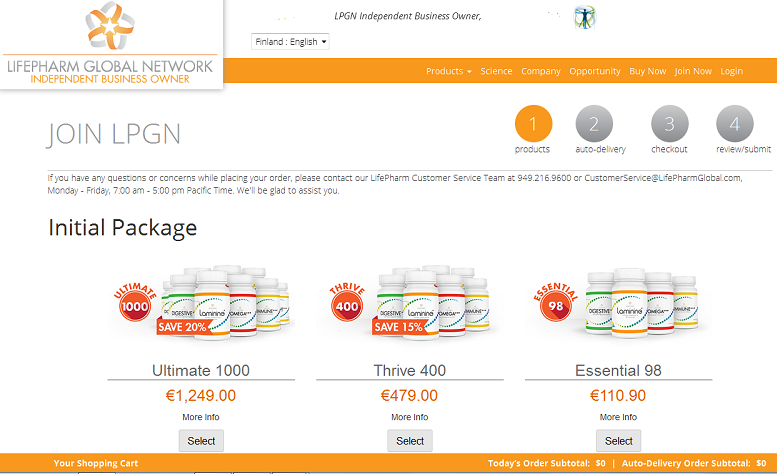This screenshot has height=474, width=777.
Task: Open the Science menu item
Action: [x=496, y=71]
